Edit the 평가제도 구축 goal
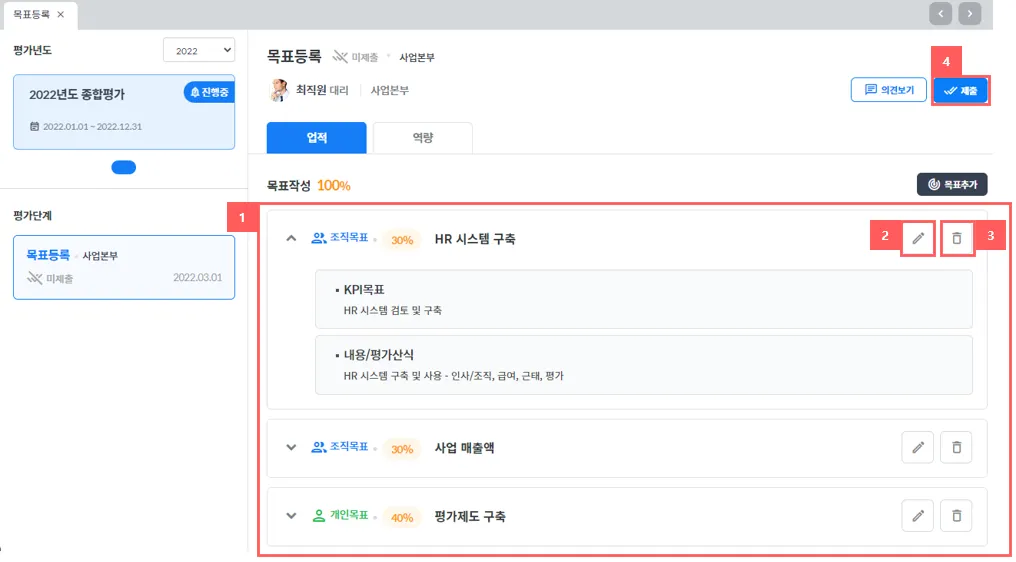This screenshot has height=562, width=1016. [917, 516]
